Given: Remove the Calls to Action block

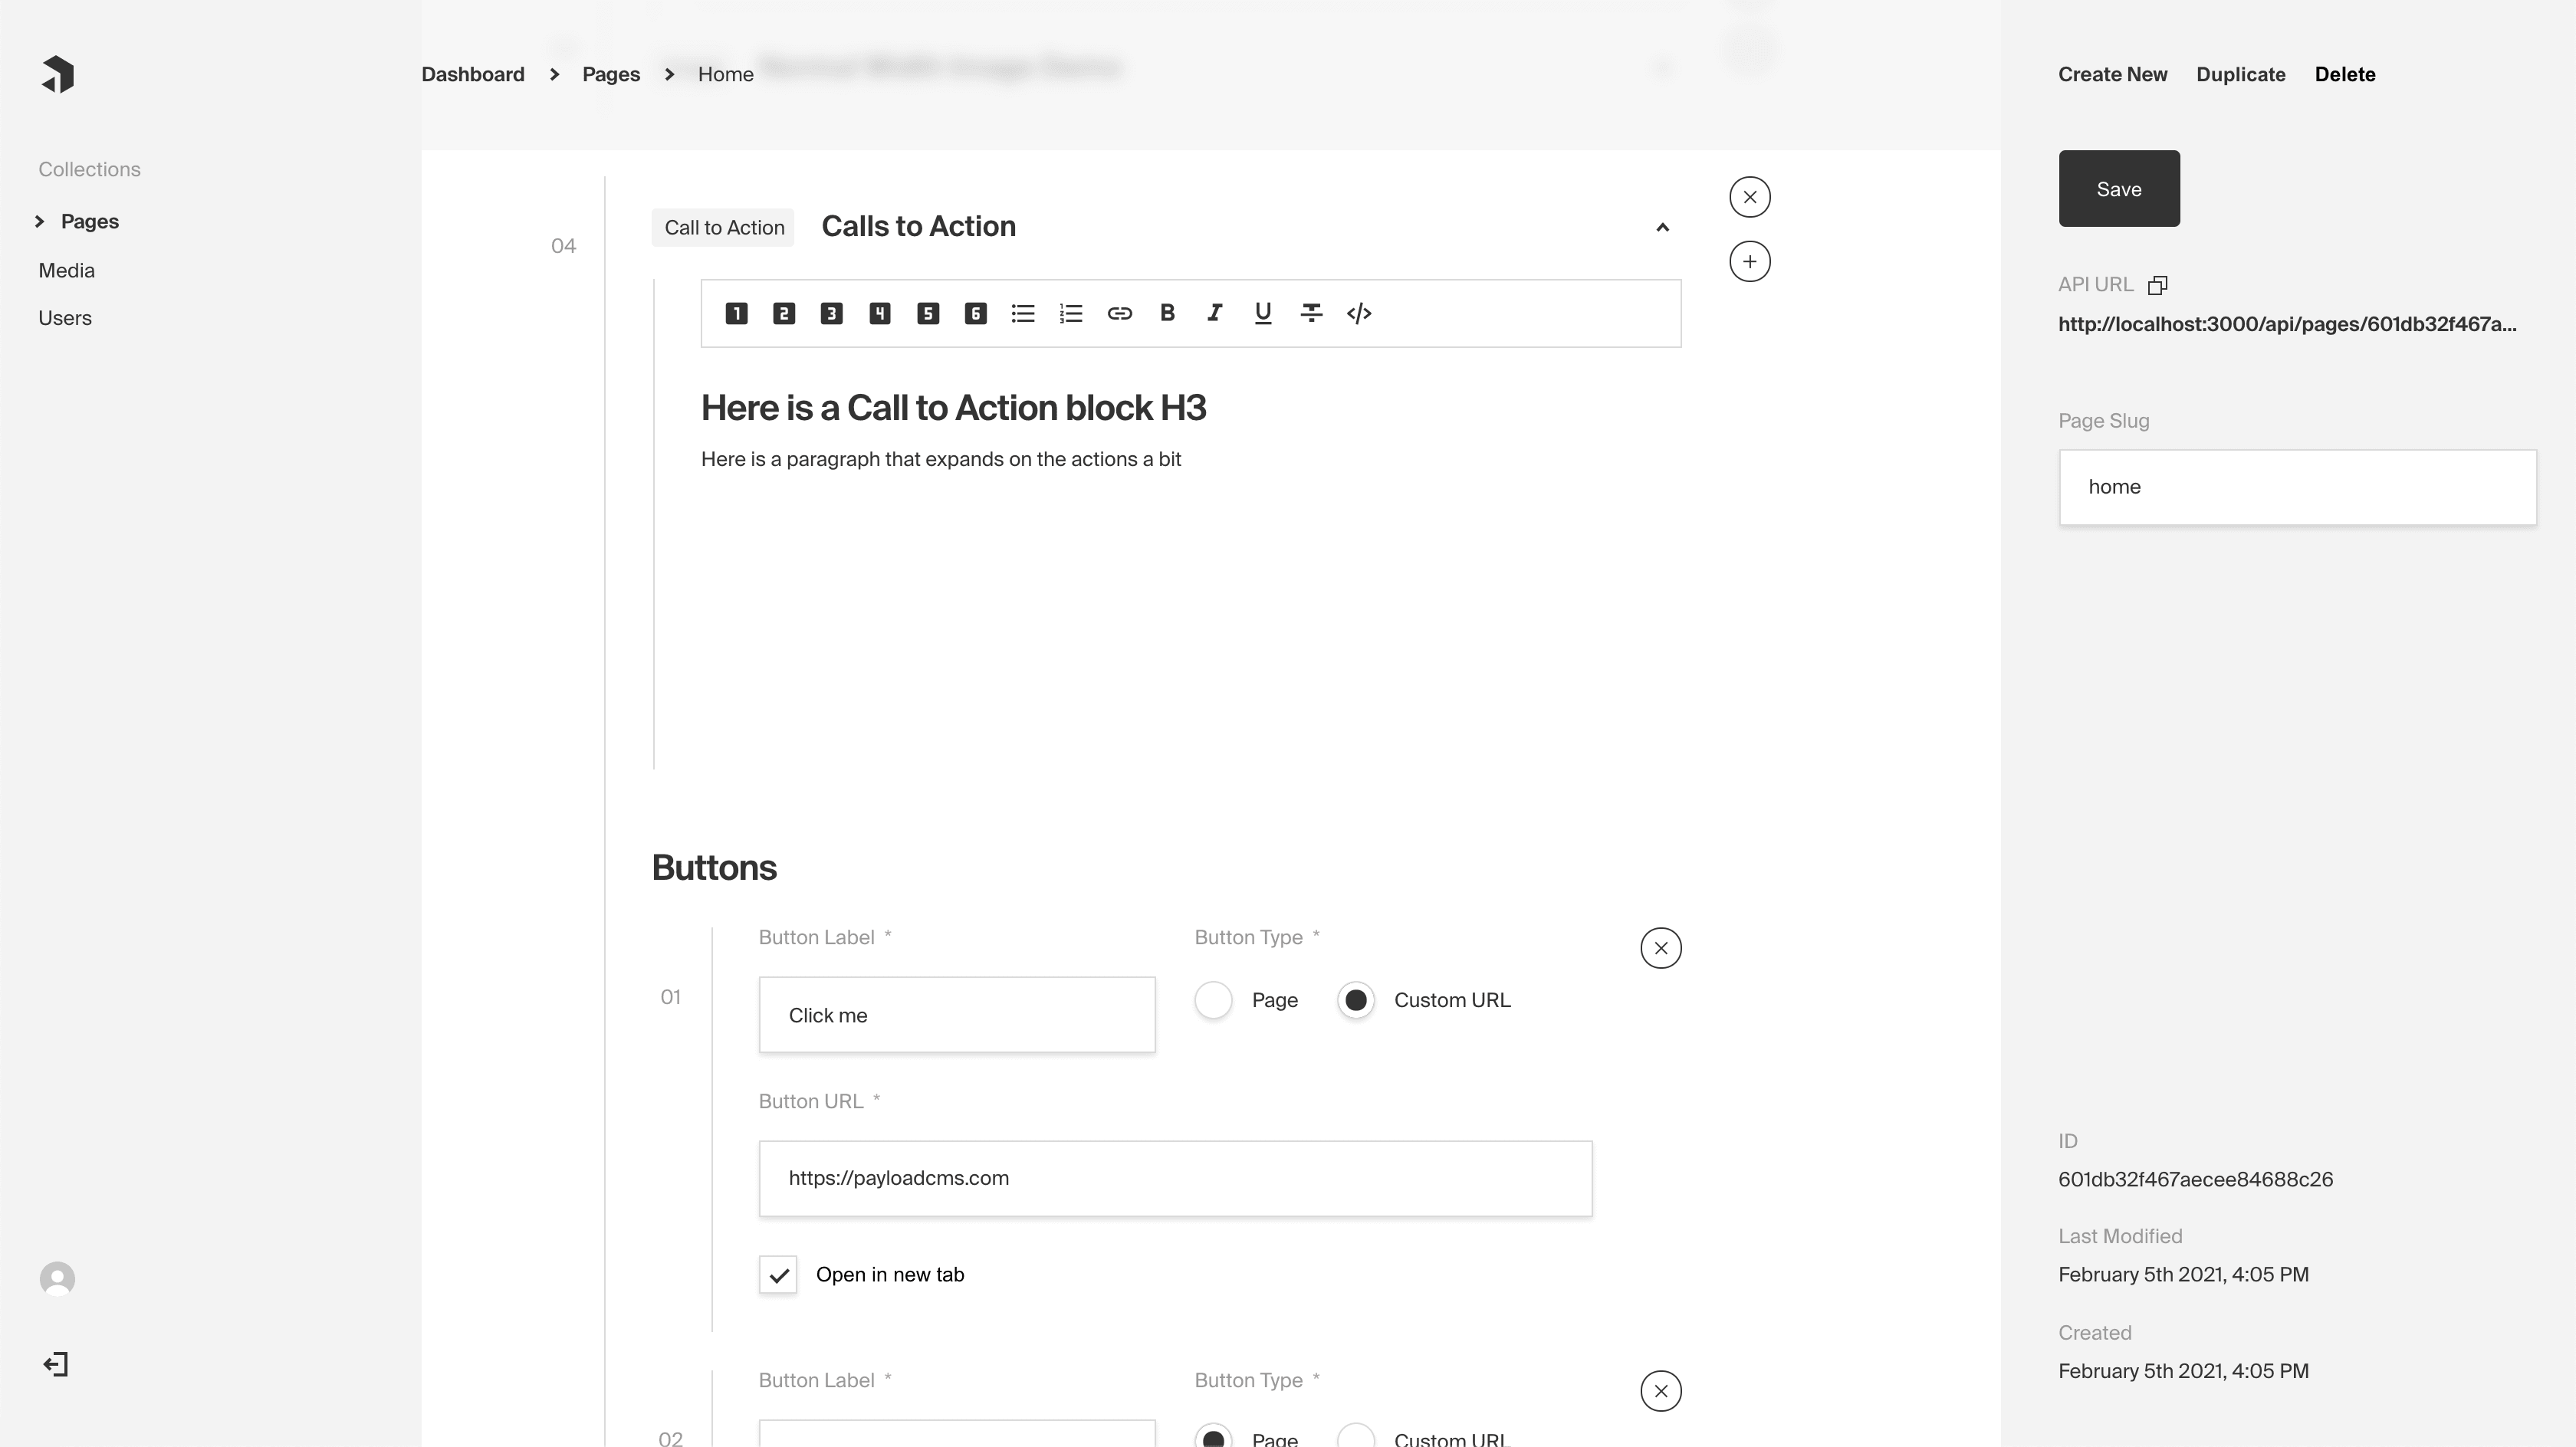Looking at the screenshot, I should [x=1750, y=197].
